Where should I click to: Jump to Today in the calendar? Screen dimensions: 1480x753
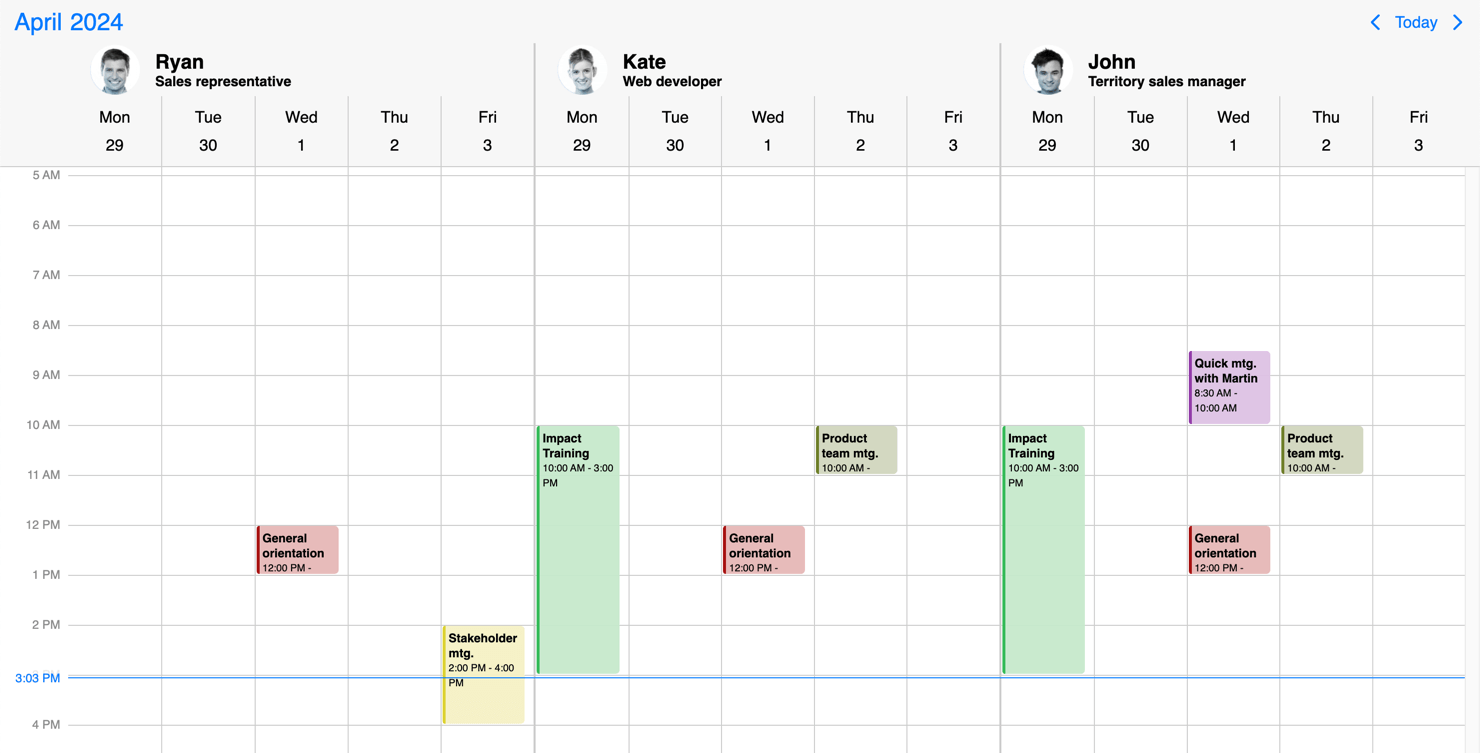point(1416,22)
